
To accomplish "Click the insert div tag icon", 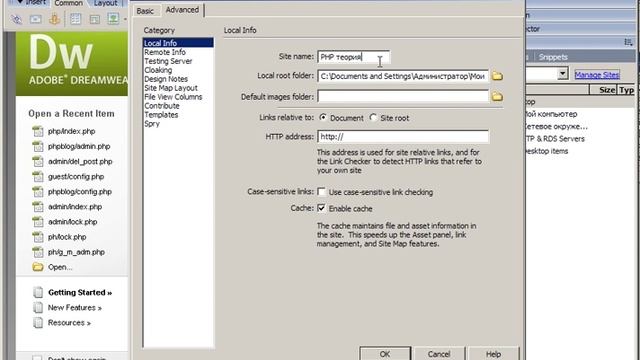I will [95, 19].
